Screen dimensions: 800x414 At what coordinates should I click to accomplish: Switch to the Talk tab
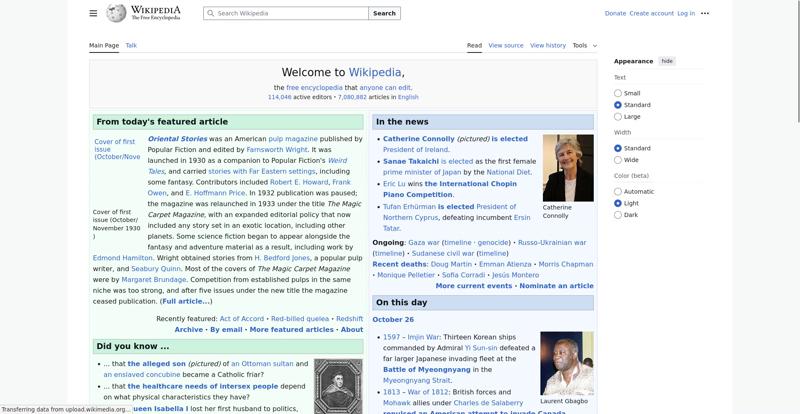[x=131, y=45]
